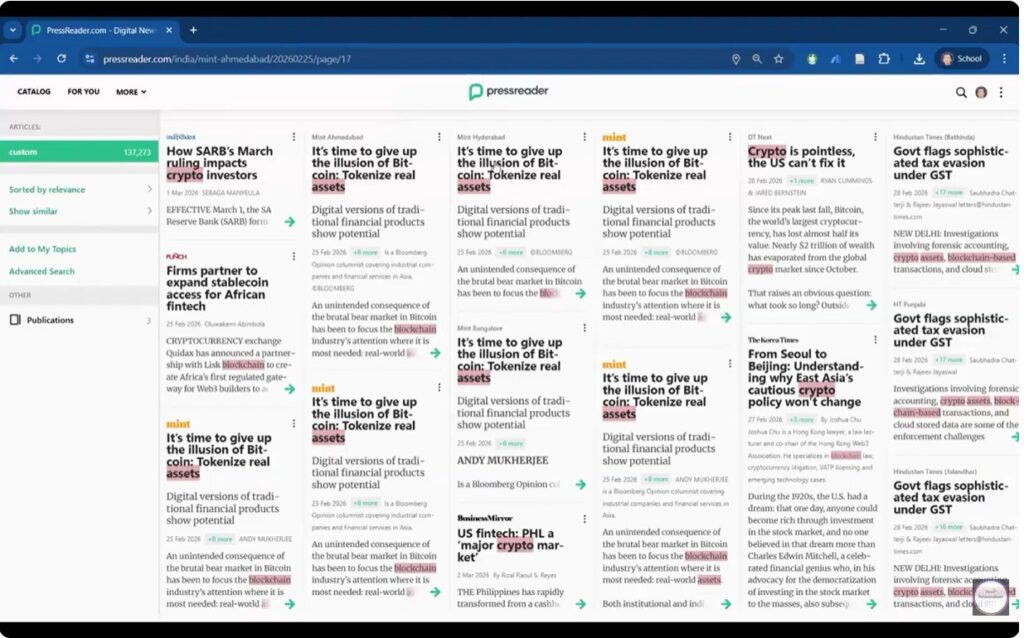
Task: Open the CATALOG menu item
Action: point(34,92)
